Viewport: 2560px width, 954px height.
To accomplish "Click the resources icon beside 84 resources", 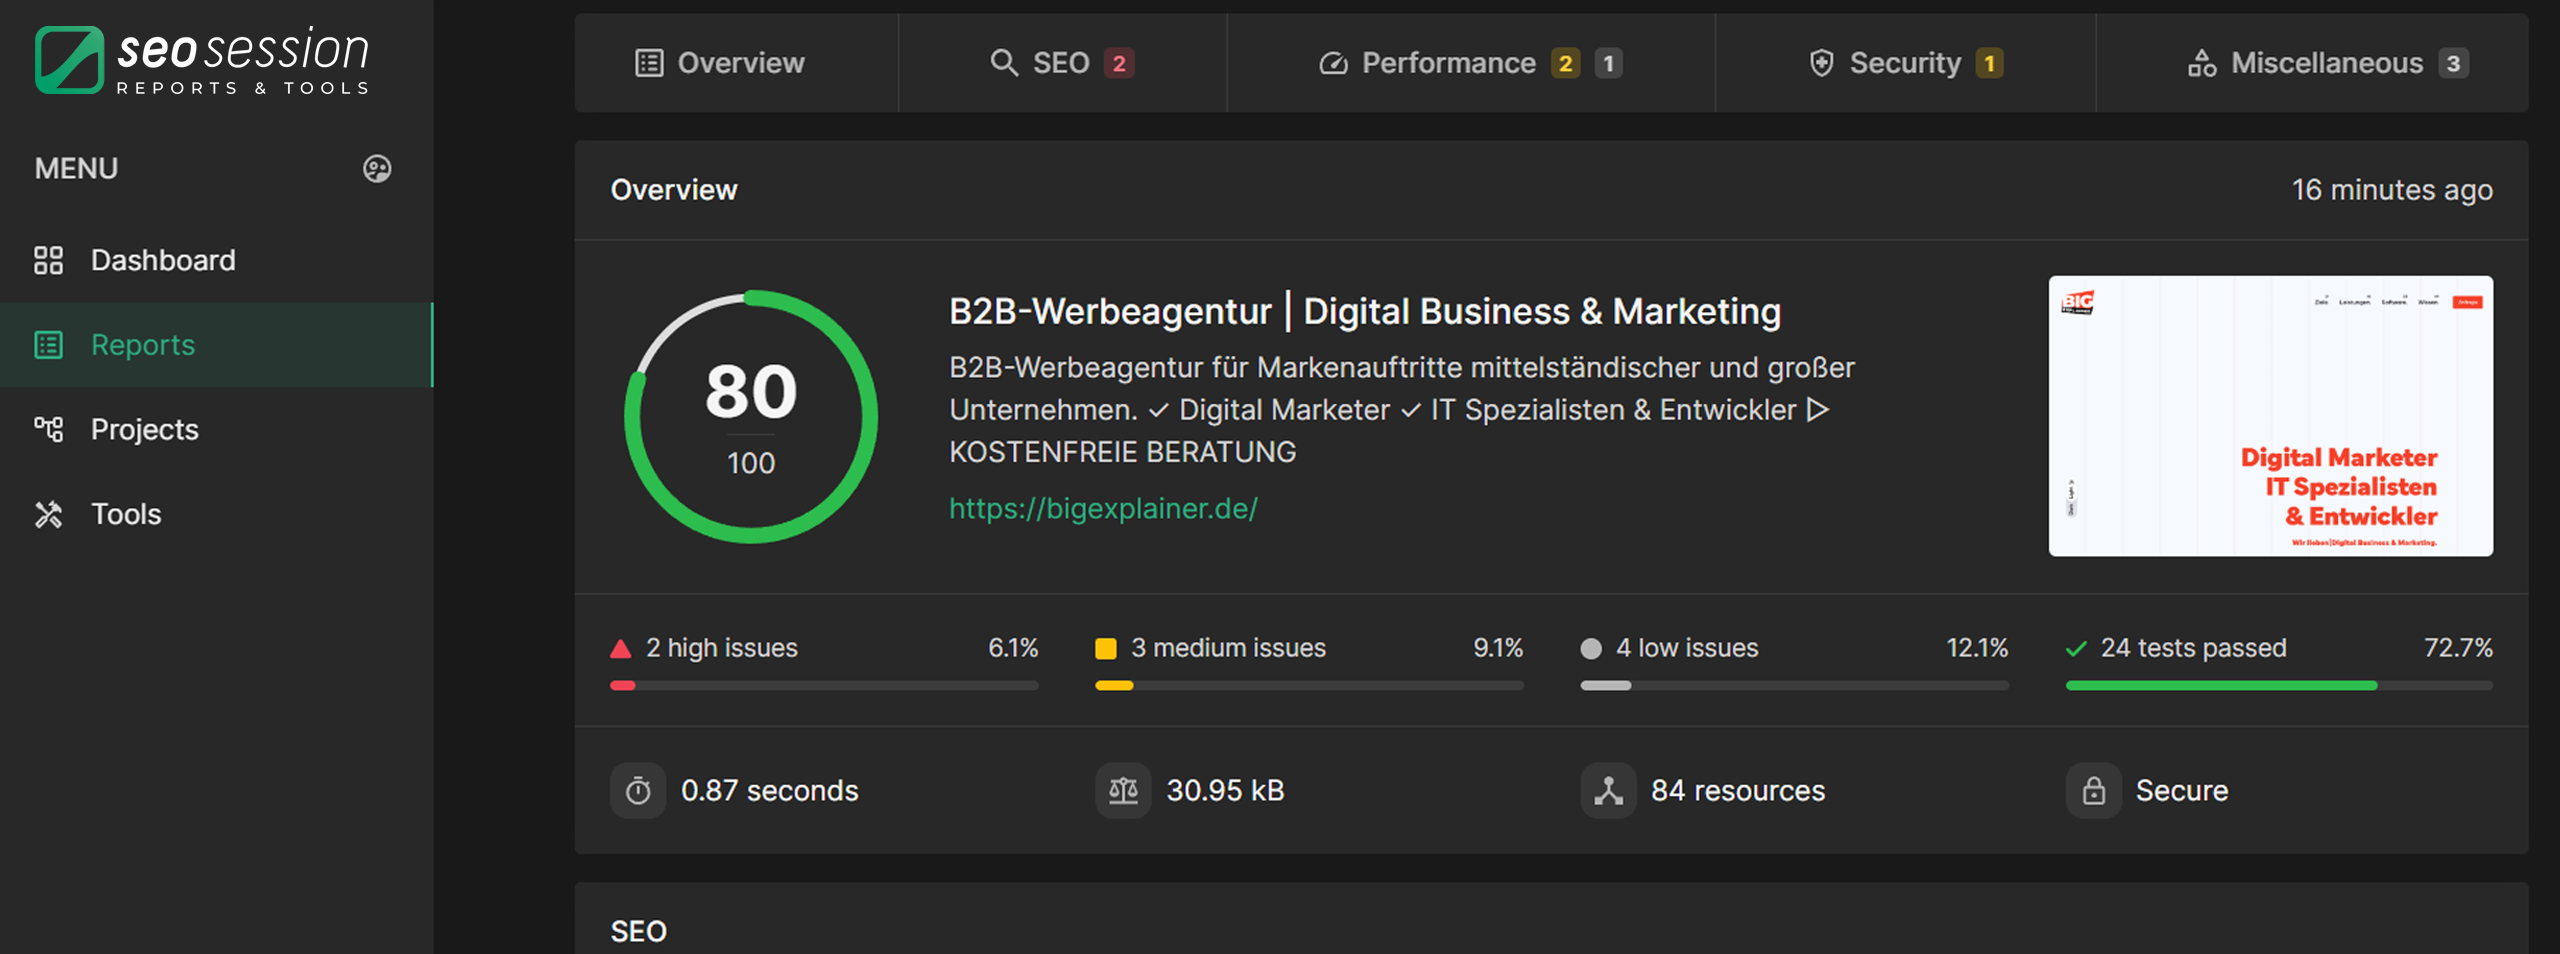I will coord(1610,790).
